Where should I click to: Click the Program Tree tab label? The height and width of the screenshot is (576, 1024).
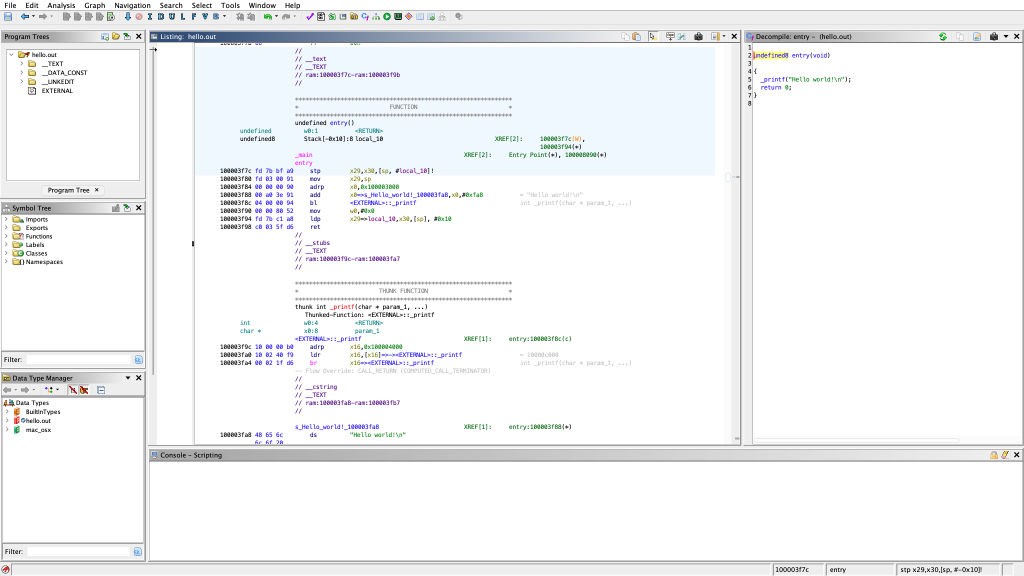point(68,190)
